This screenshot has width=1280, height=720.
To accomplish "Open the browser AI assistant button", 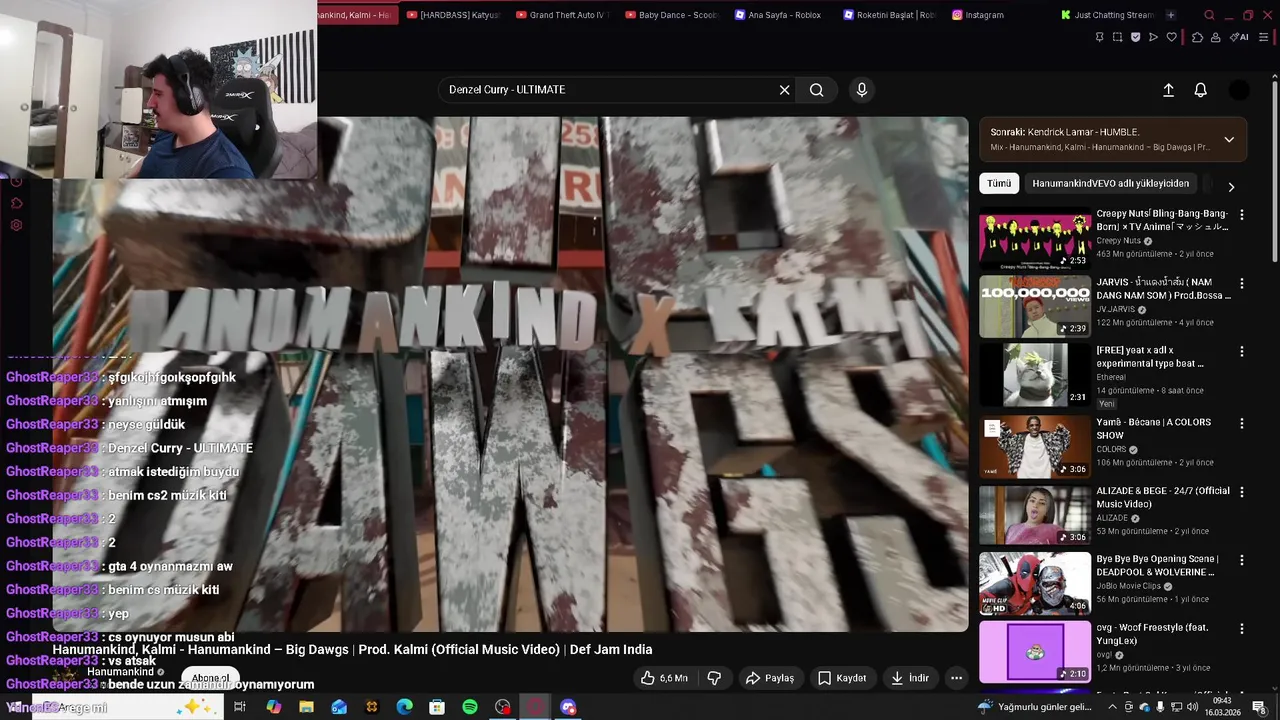I will (x=1240, y=37).
